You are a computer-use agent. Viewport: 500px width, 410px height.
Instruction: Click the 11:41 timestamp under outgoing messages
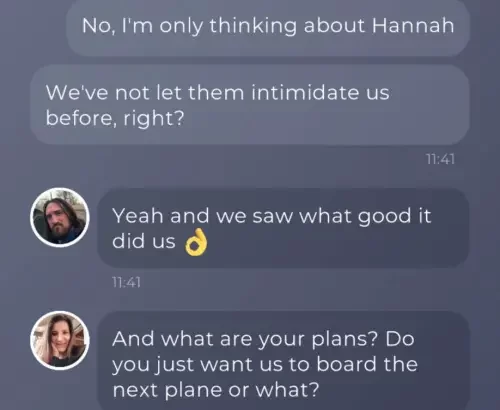tap(440, 159)
